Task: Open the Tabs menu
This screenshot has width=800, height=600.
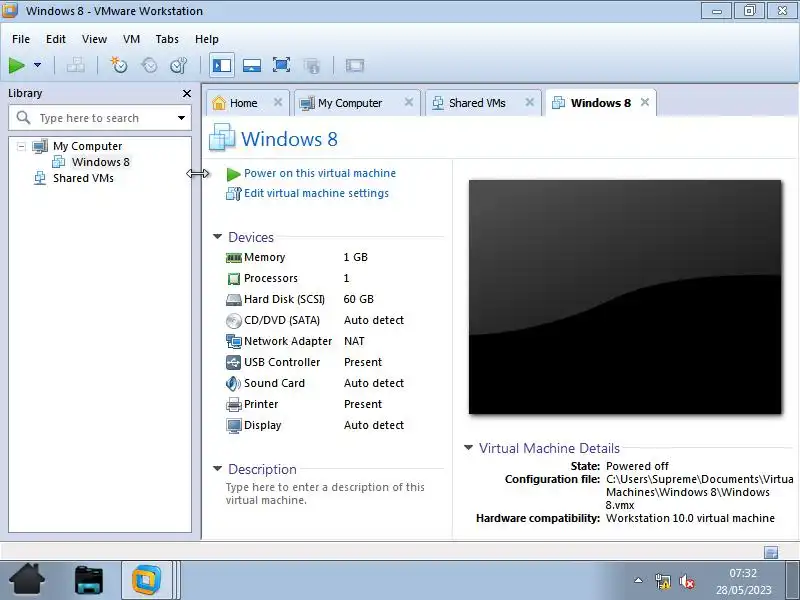Action: point(167,39)
